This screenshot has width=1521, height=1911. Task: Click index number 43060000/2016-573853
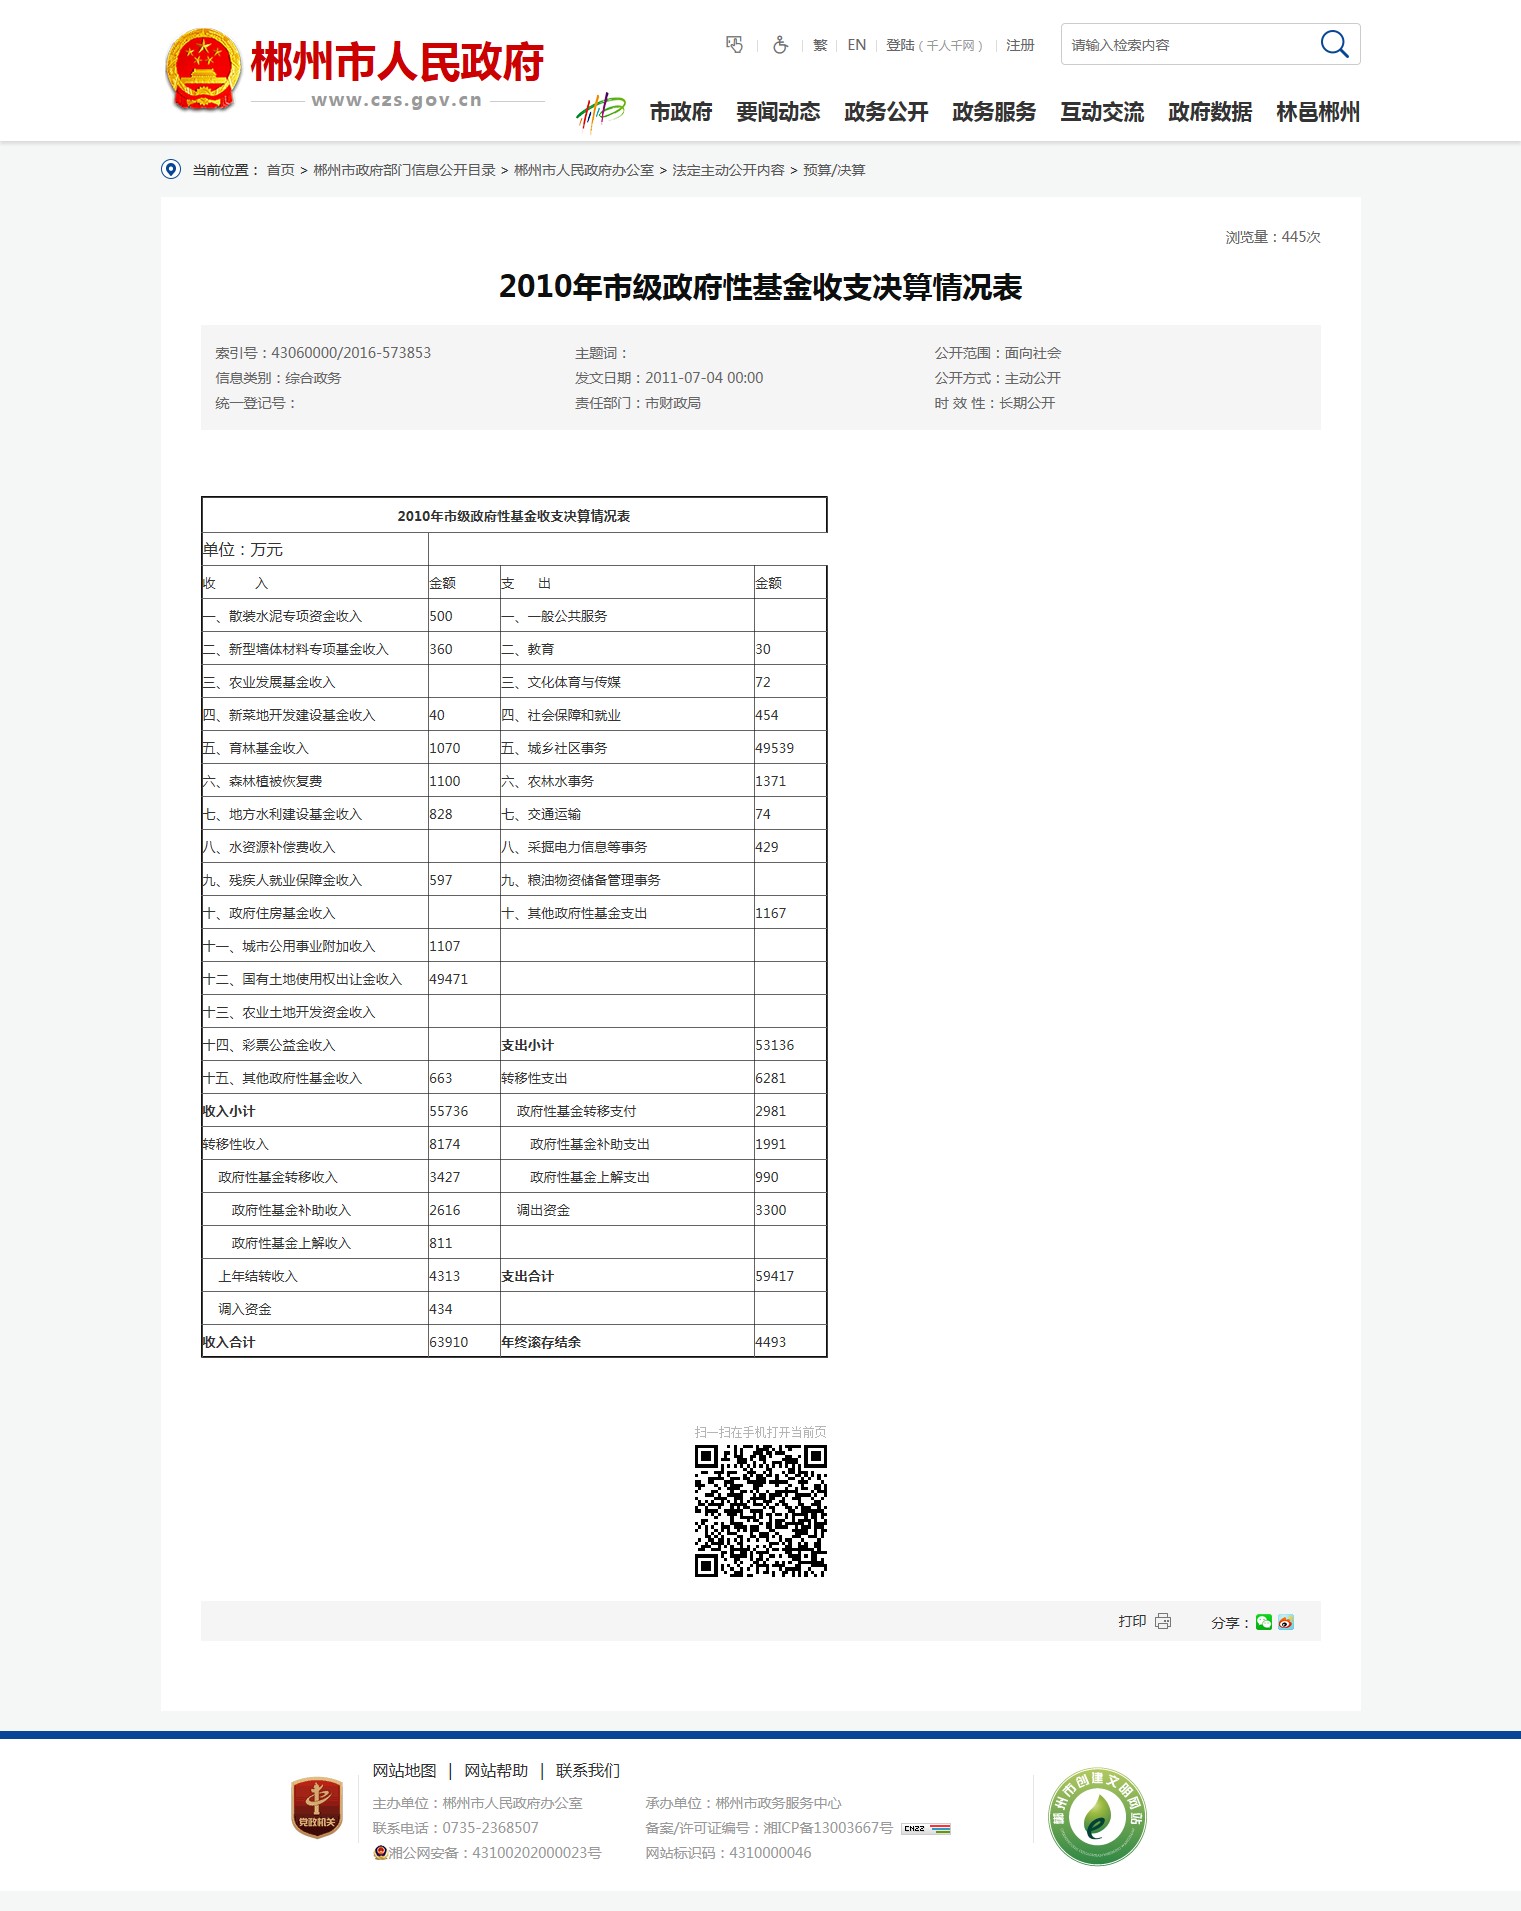coord(351,353)
